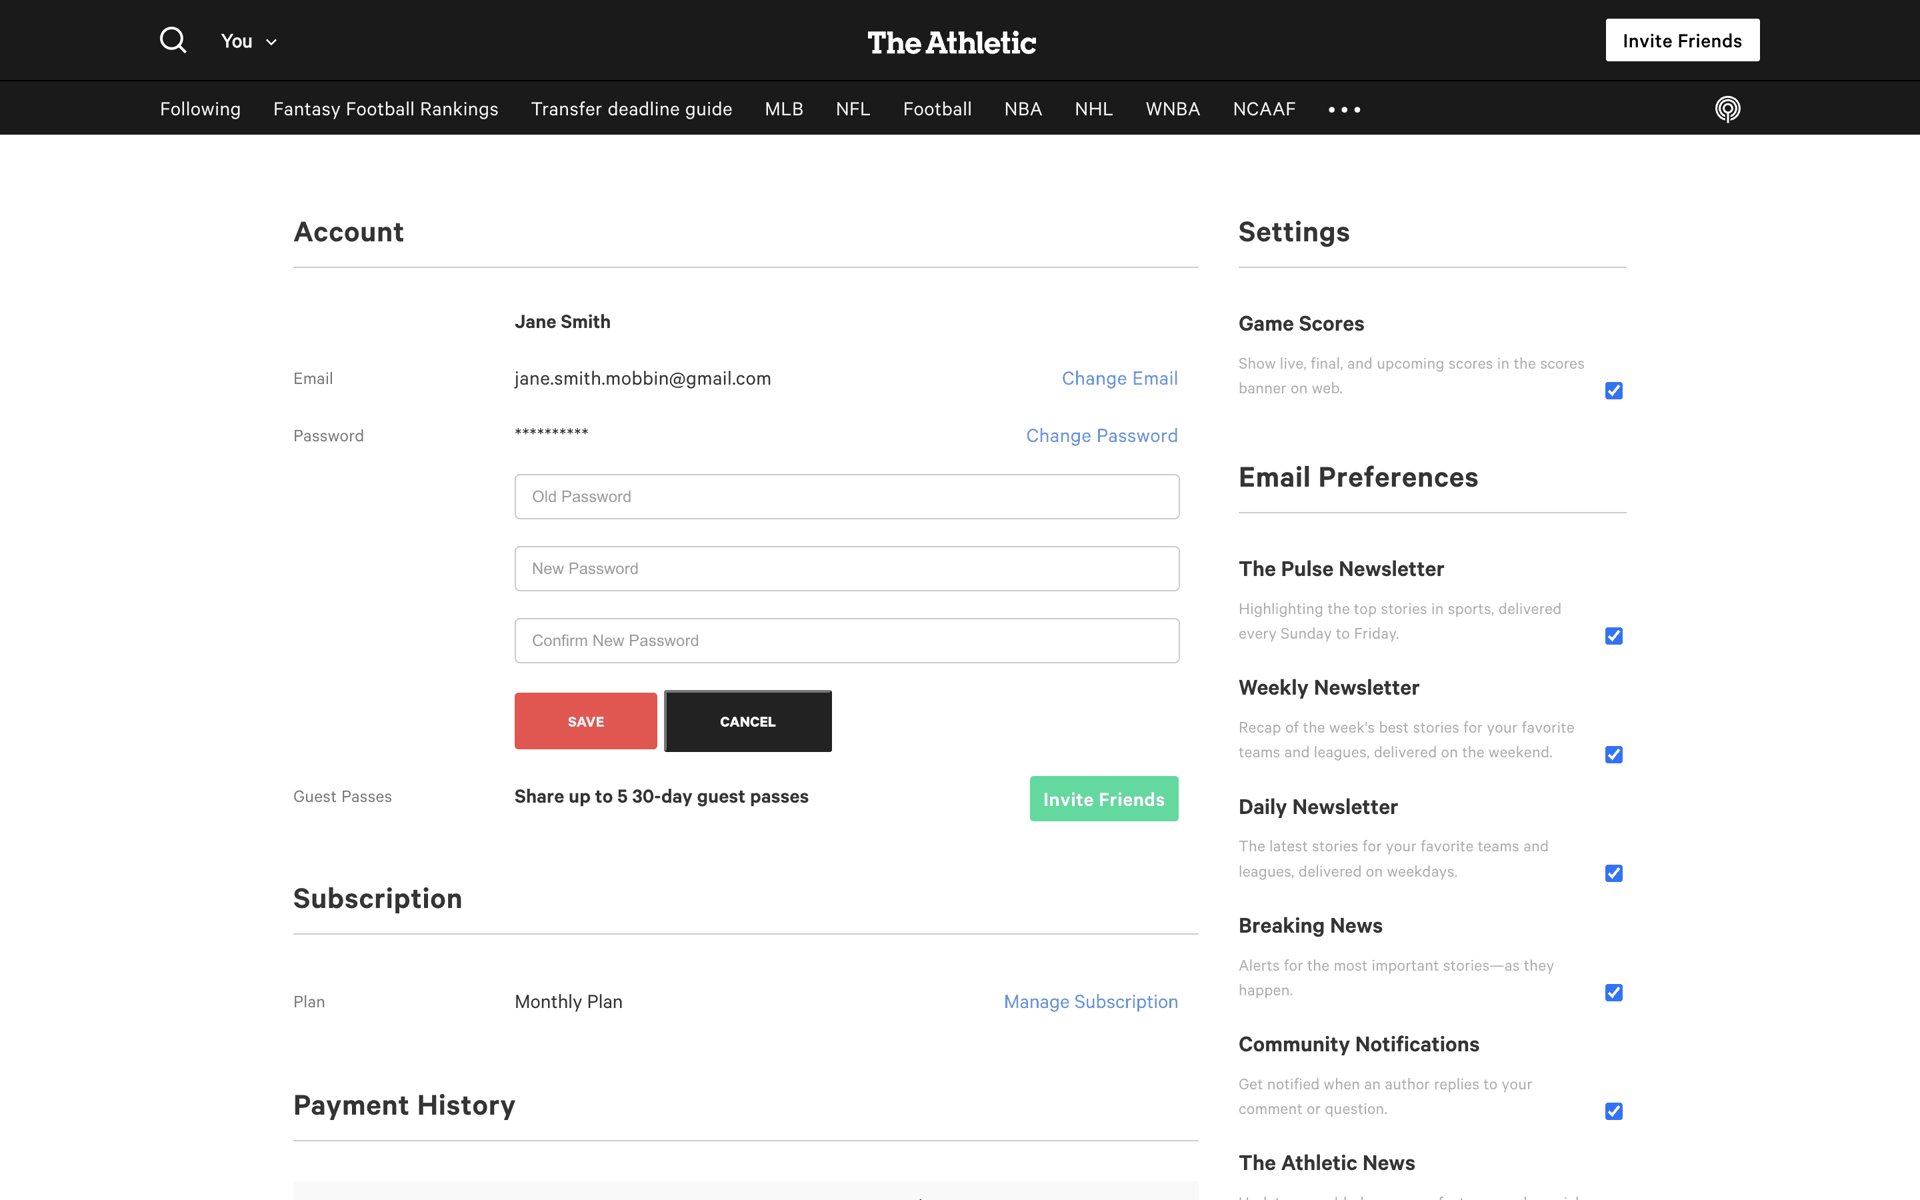
Task: Toggle the Weekly Newsletter checkbox
Action: 1613,755
